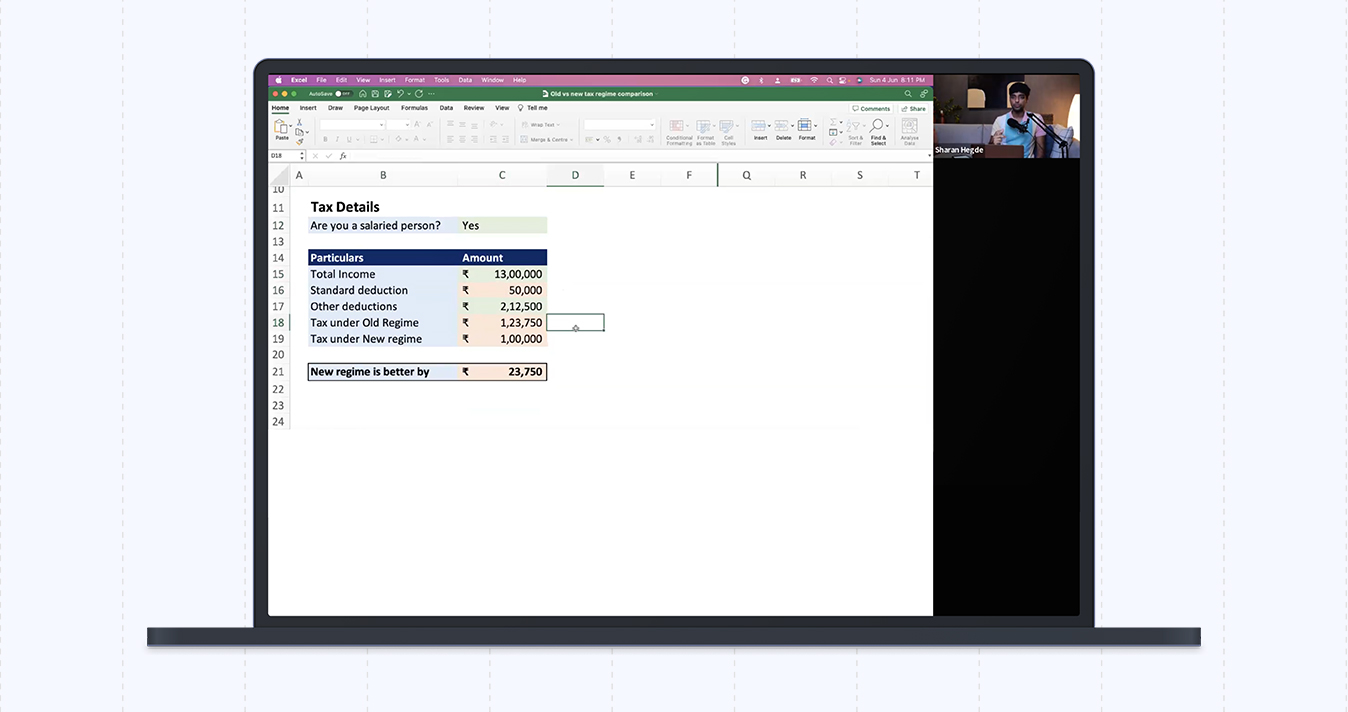Expand the AutoSum dropdown arrow
Viewport: 1348px width, 712px height.
pos(842,122)
